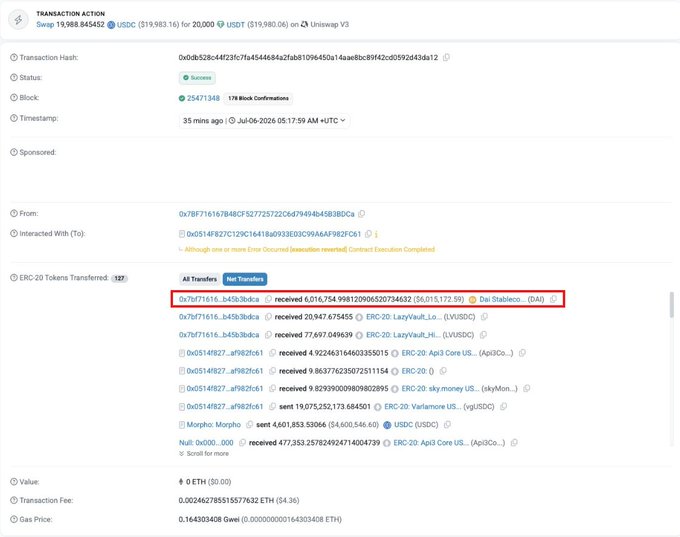Viewport: 680px width, 537px height.
Task: Click help icon next to Transaction Fee label
Action: [x=14, y=500]
